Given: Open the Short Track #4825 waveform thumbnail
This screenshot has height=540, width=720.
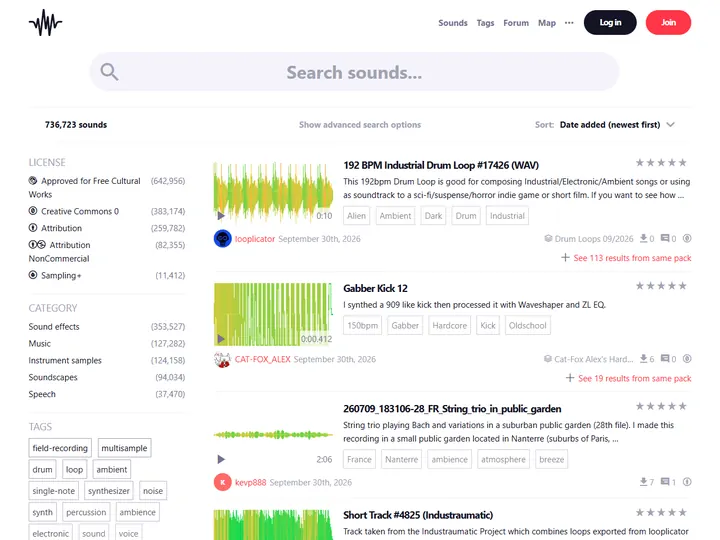Looking at the screenshot, I should point(274,524).
